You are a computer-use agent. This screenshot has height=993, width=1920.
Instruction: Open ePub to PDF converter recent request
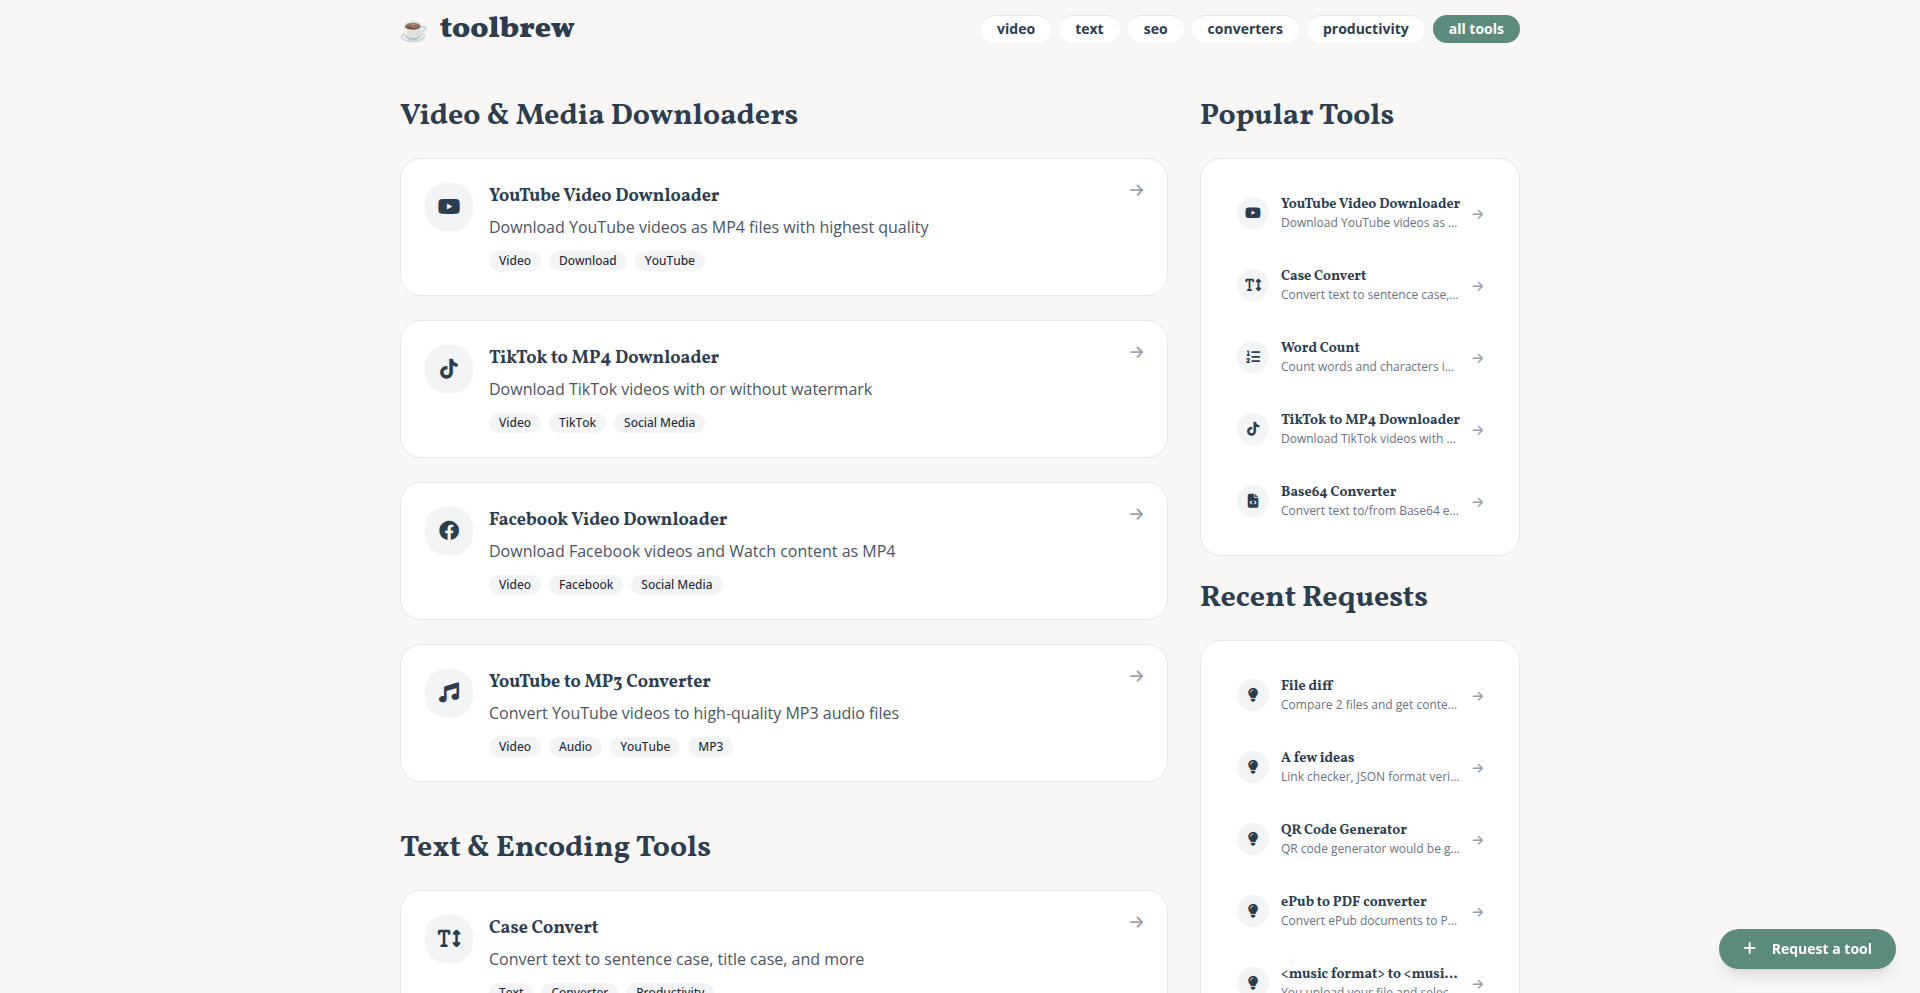(x=1354, y=901)
